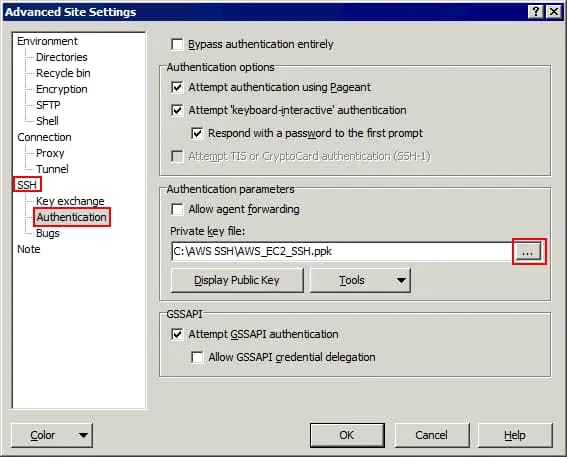
Task: Enable Allow GSSAPI credential delegation
Action: [x=197, y=357]
